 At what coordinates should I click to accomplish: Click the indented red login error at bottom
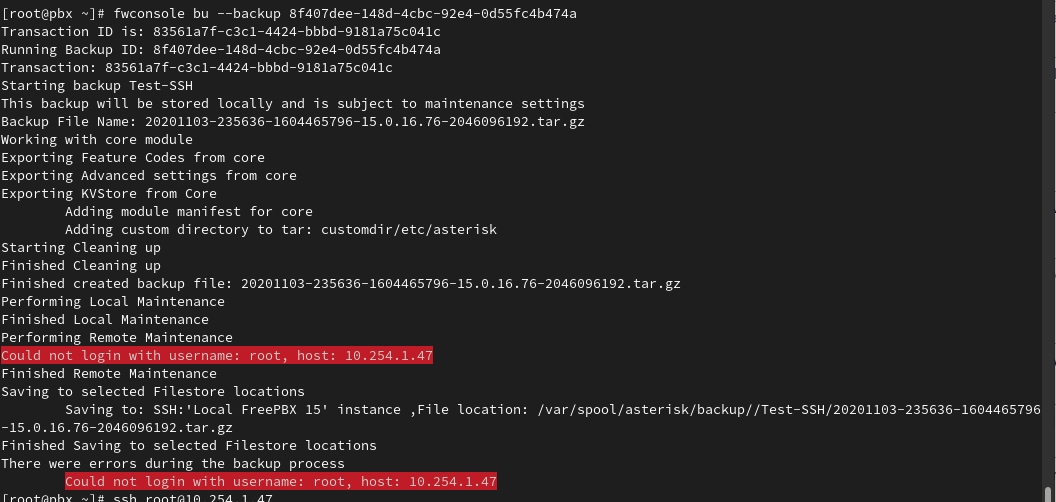[280, 481]
